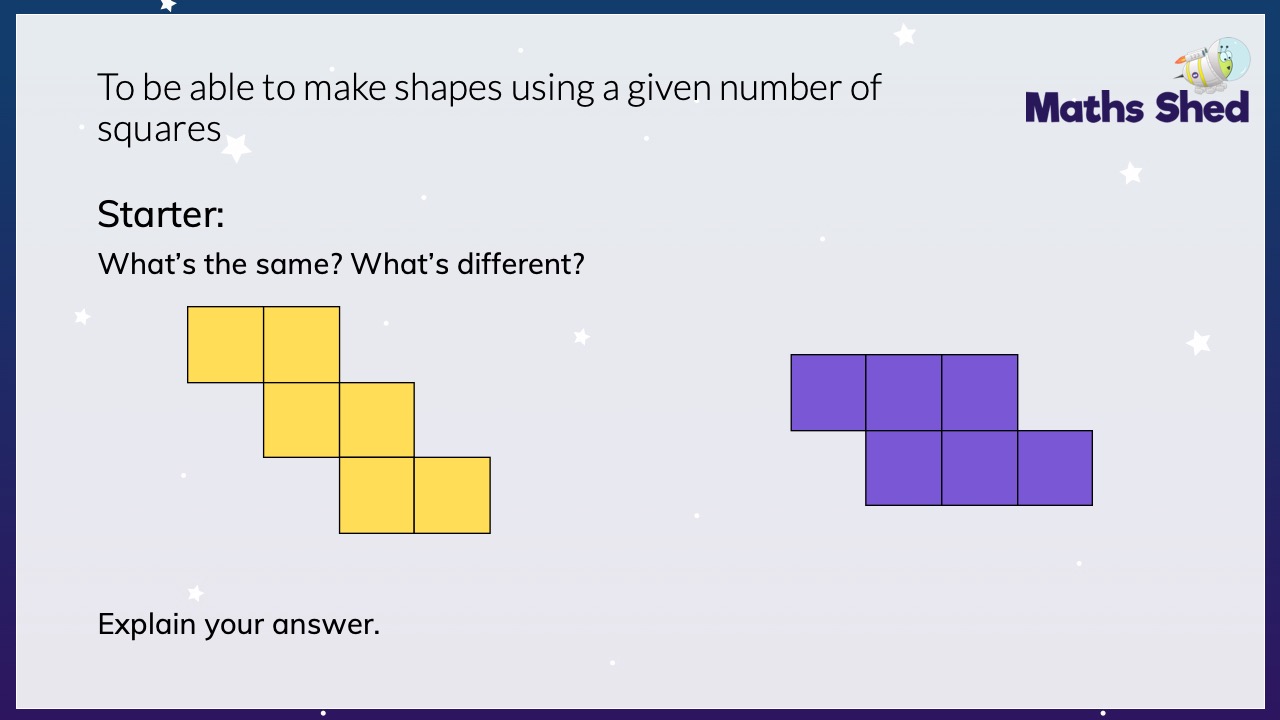
Task: Click 'What's the same? What's different?' text
Action: (x=341, y=265)
